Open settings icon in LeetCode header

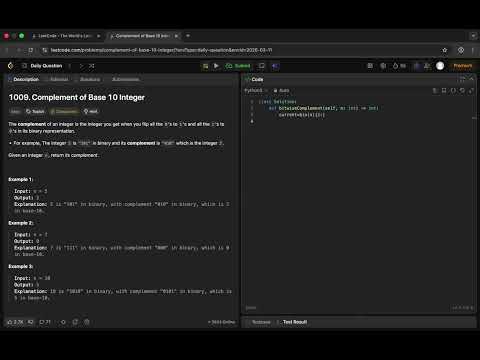point(383,66)
